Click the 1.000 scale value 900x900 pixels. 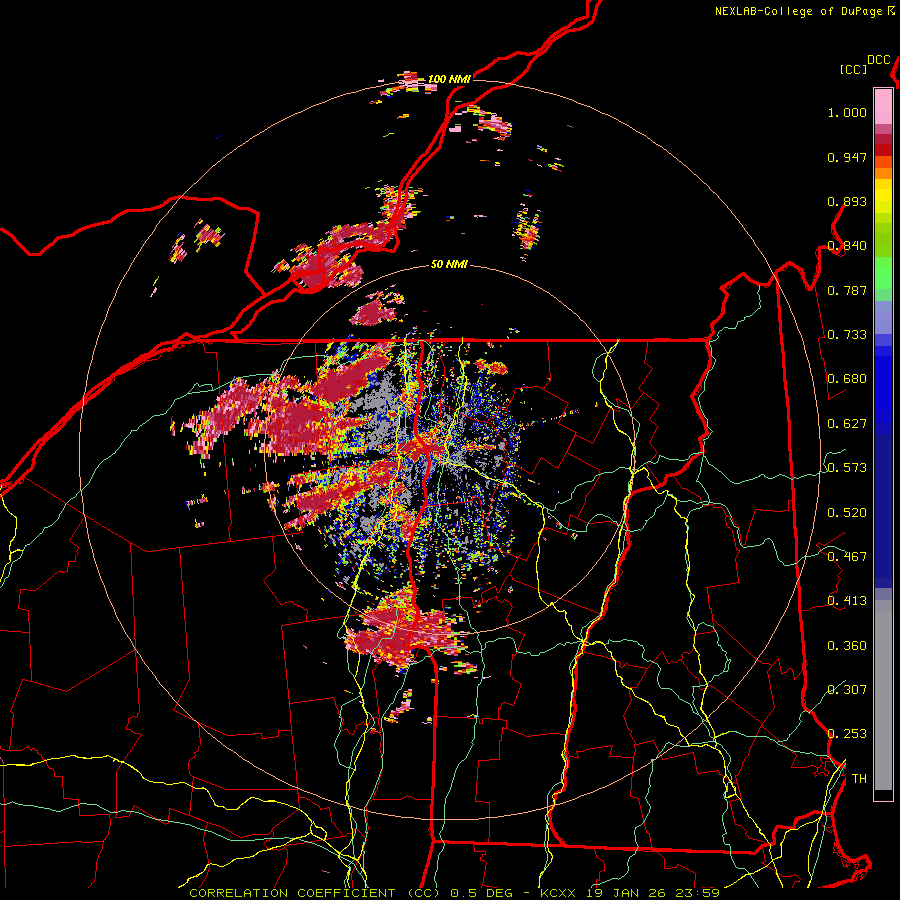(x=847, y=112)
